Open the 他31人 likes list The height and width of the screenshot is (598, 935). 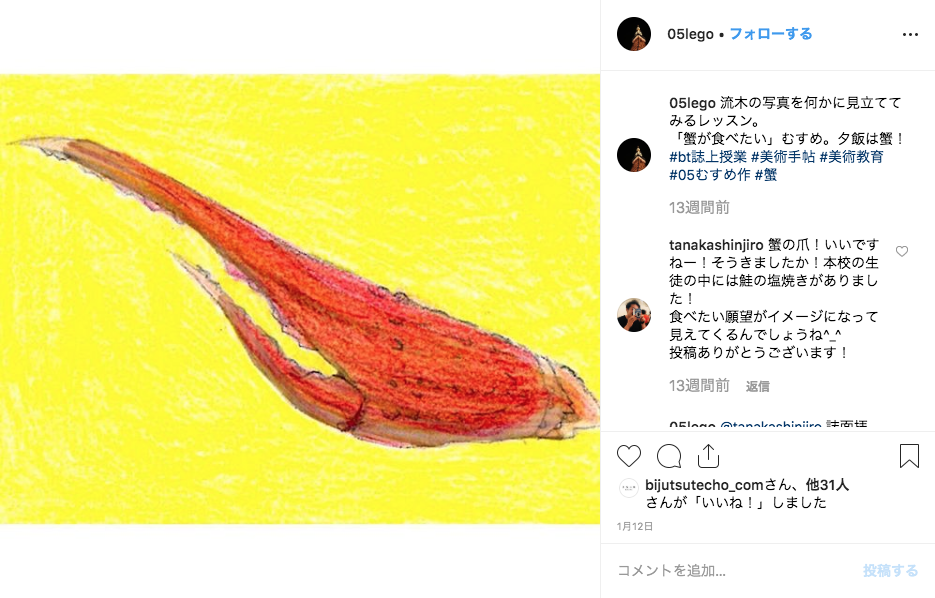coord(826,485)
